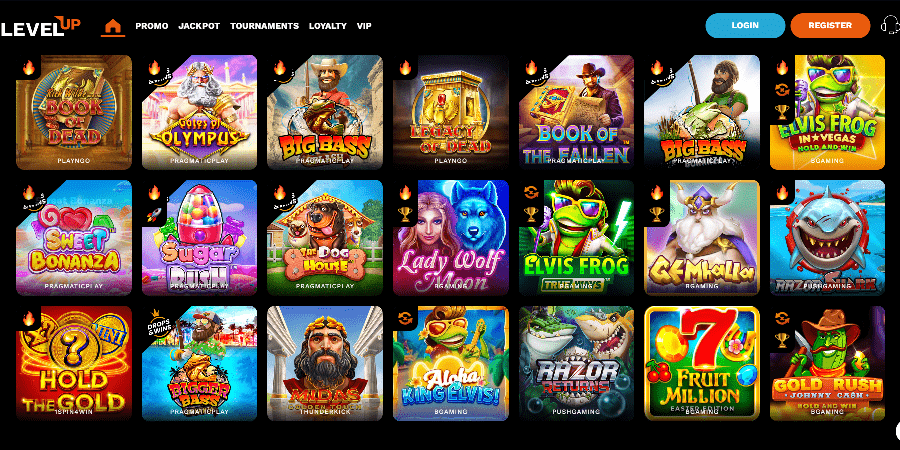Open the headset support icon

890,25
